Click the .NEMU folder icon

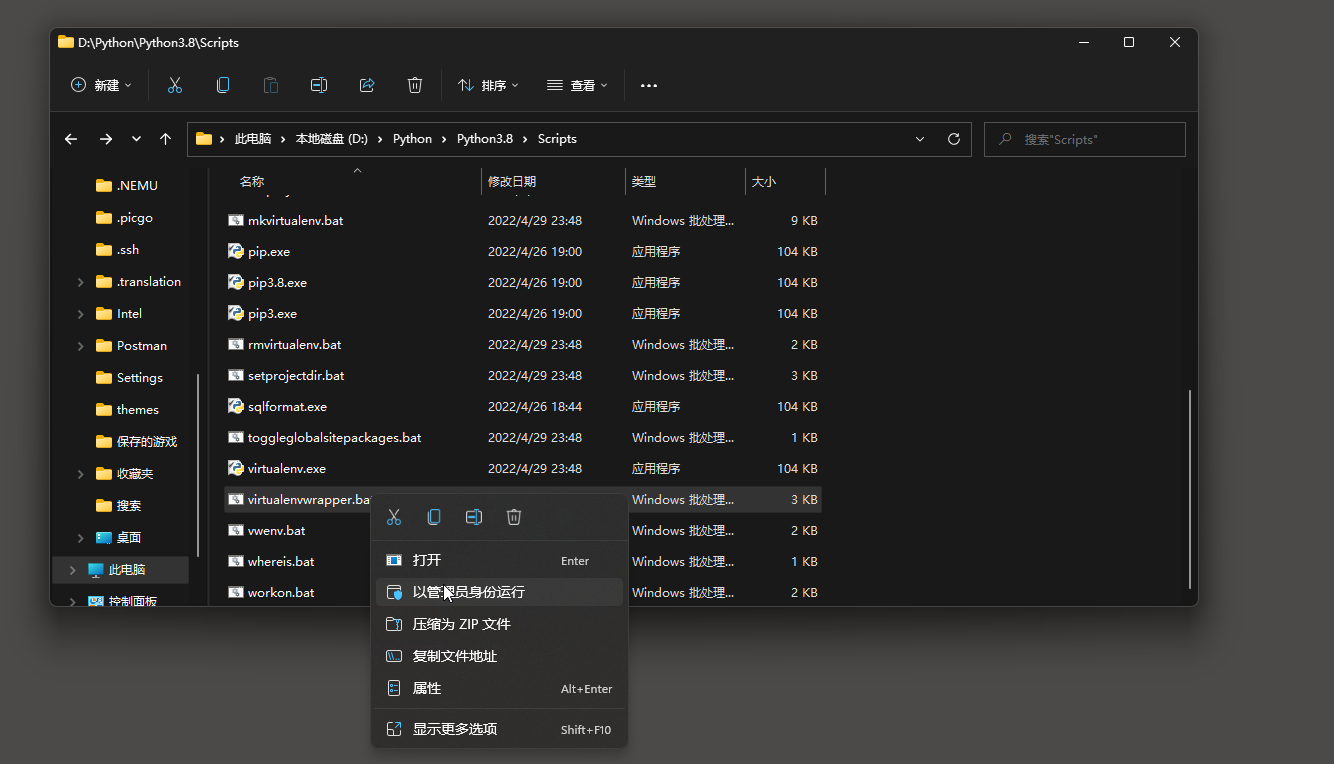[x=104, y=185]
